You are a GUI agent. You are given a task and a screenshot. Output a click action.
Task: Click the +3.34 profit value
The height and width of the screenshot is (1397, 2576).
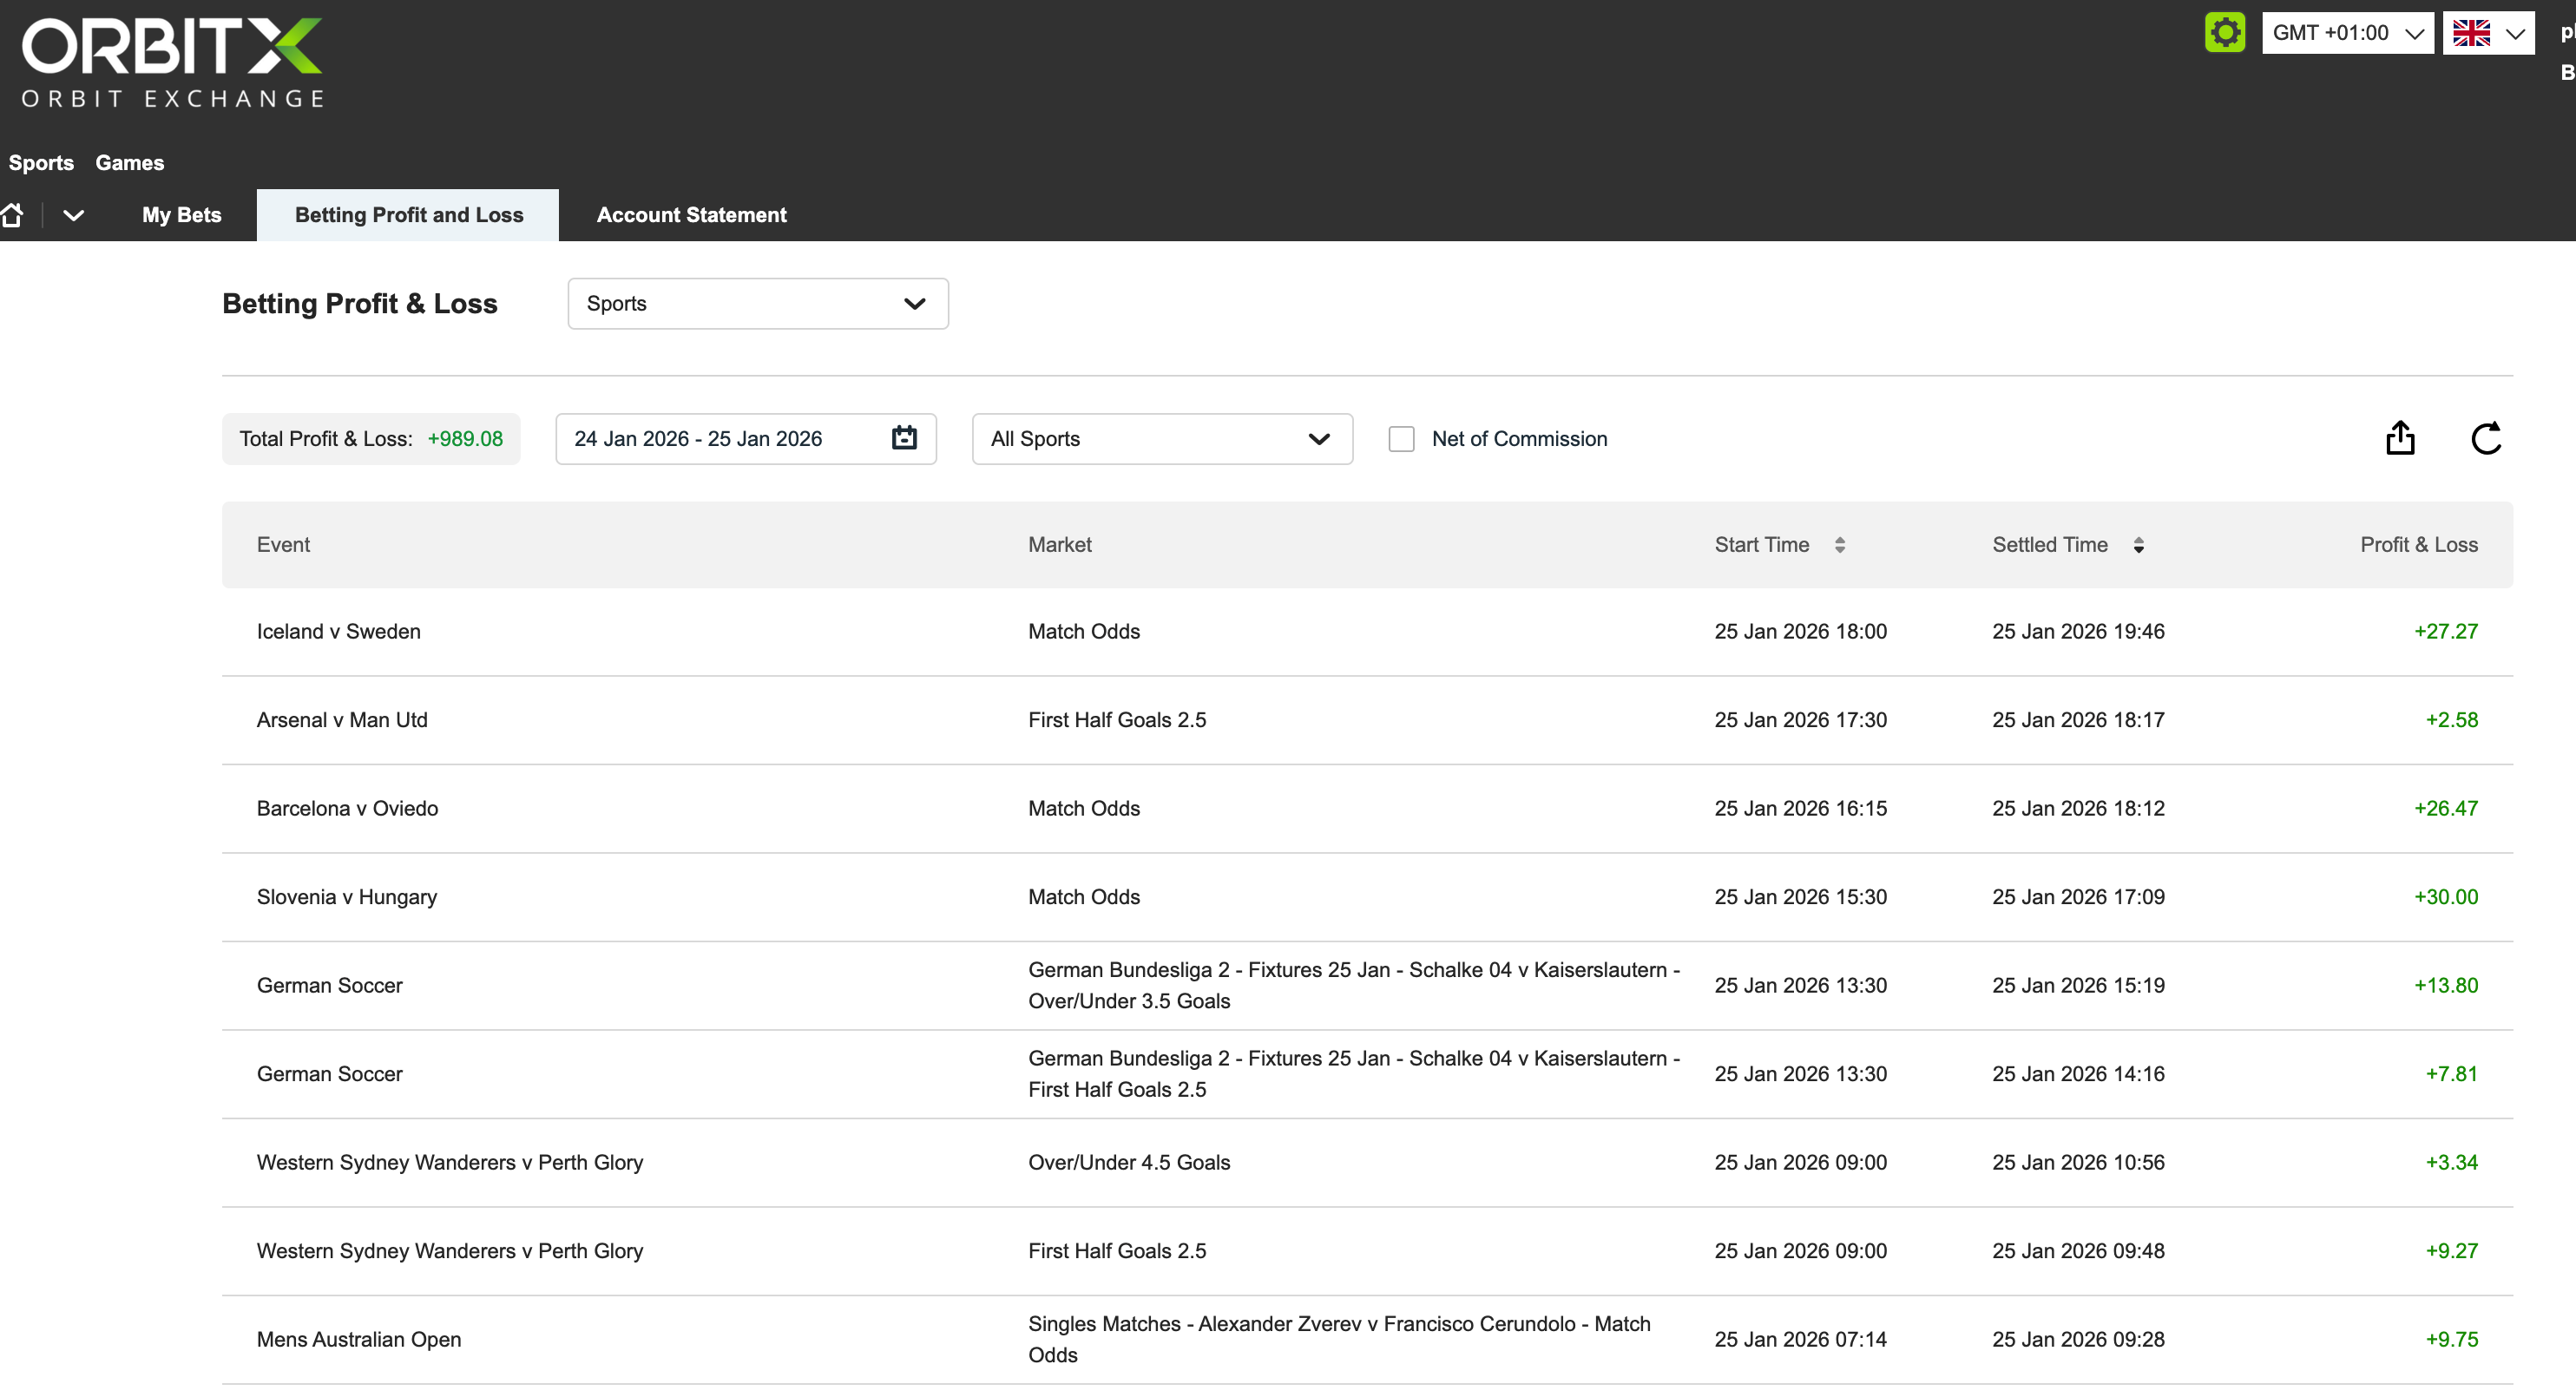2452,1163
